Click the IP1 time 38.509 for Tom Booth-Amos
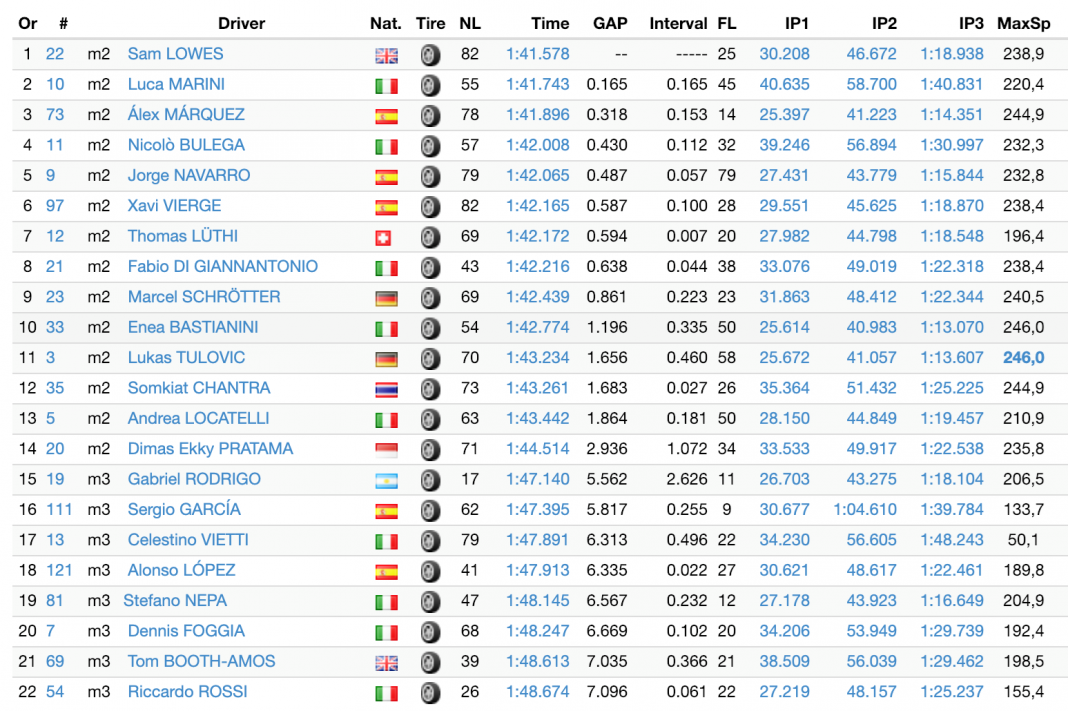 [x=784, y=661]
